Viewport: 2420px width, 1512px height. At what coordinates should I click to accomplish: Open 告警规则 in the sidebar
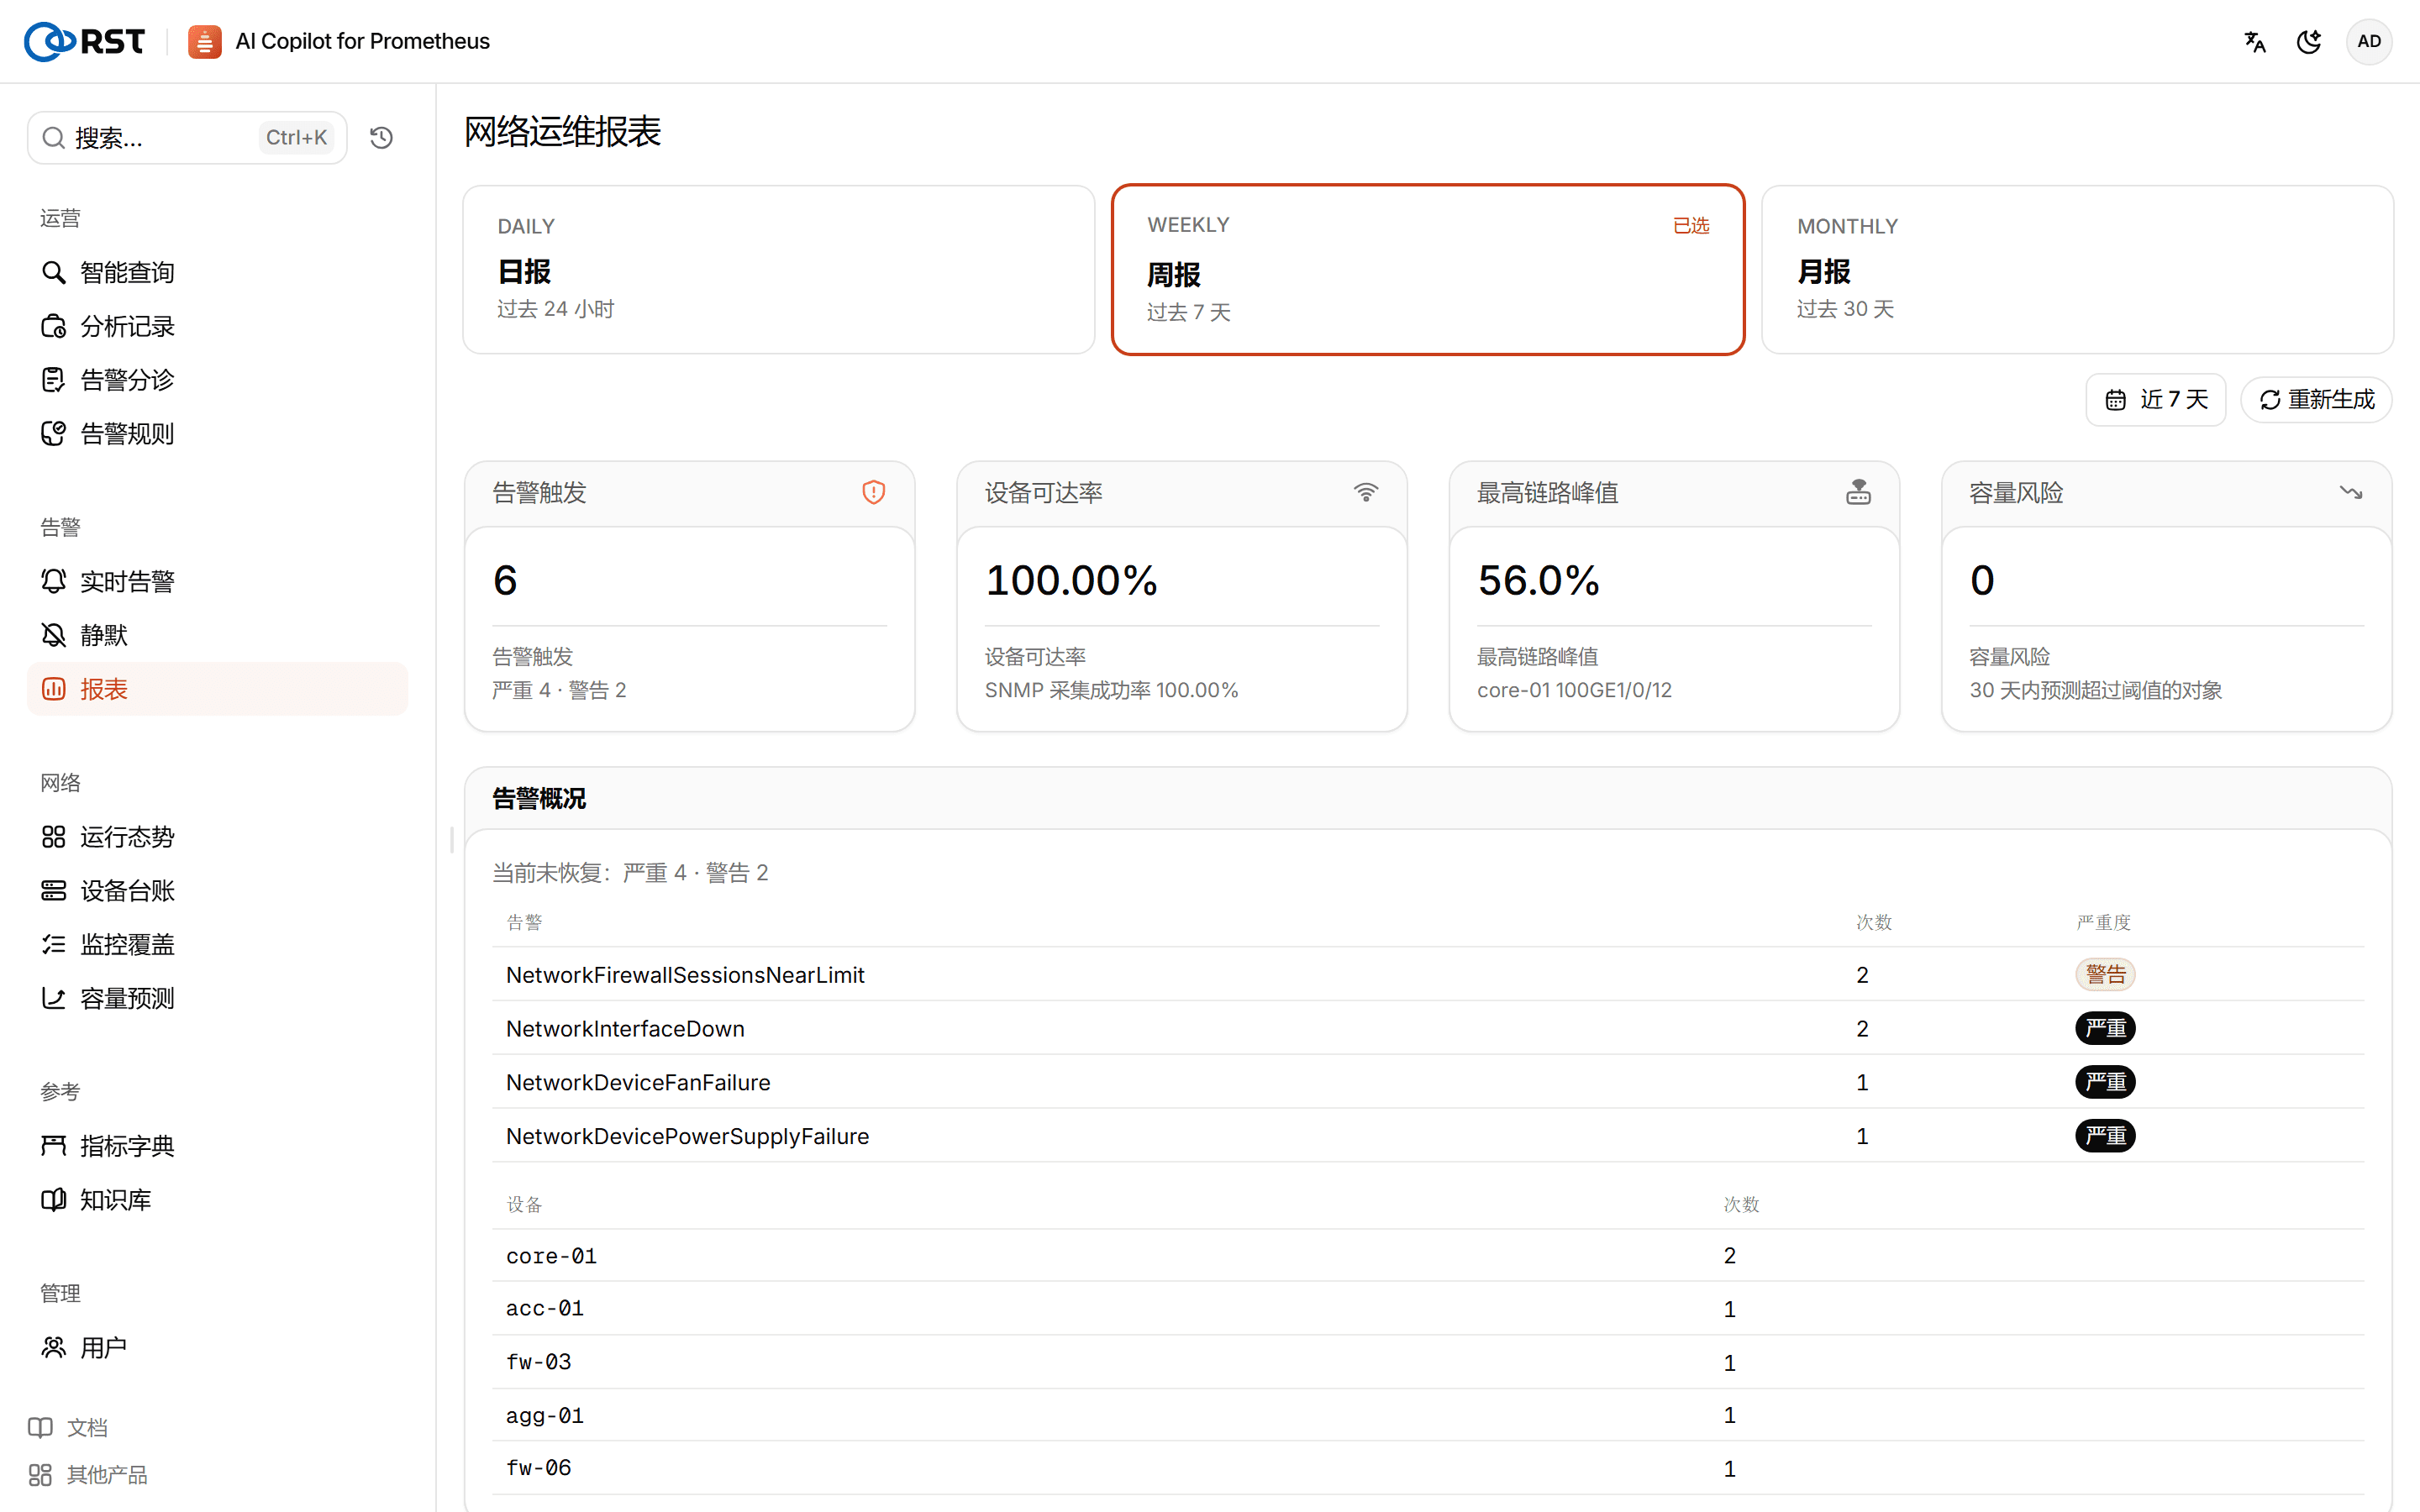click(217, 433)
